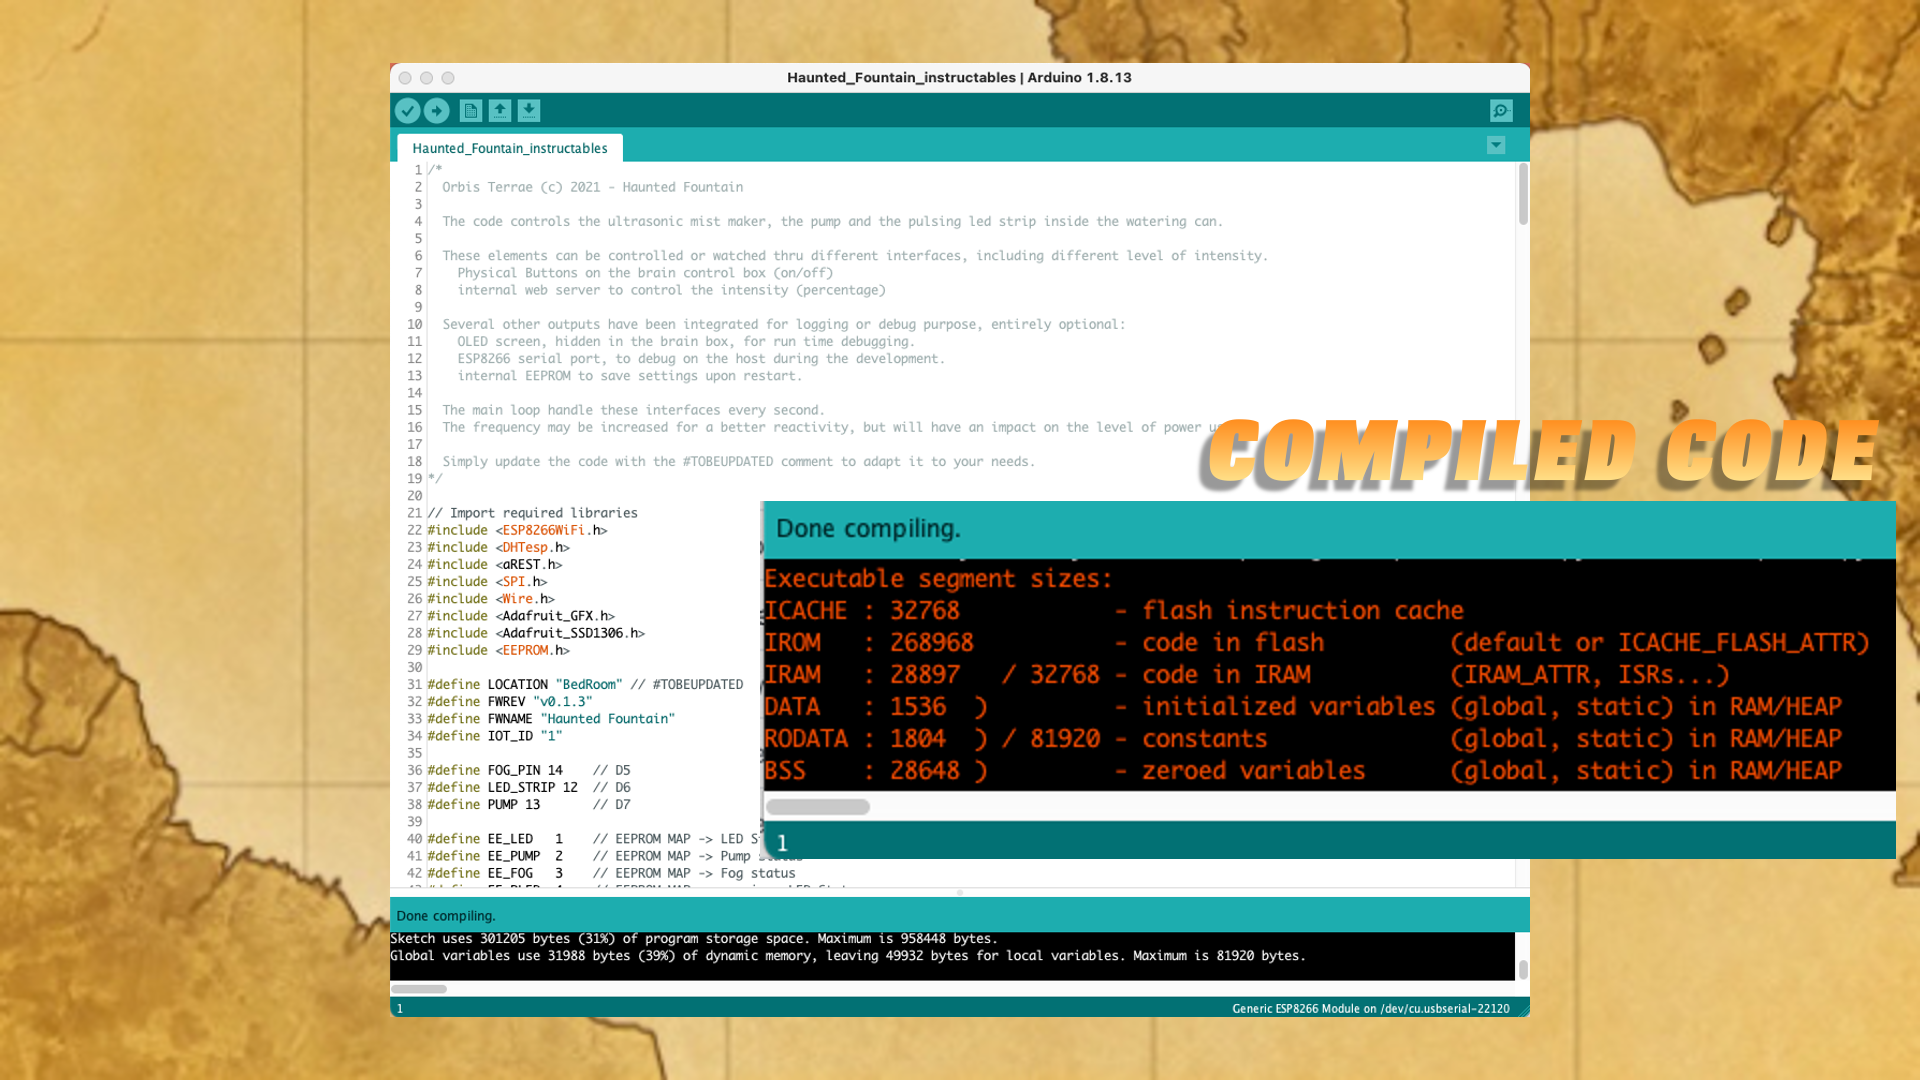Image resolution: width=1920 pixels, height=1080 pixels.
Task: Click the console output vertical scrollbar
Action: [1523, 968]
